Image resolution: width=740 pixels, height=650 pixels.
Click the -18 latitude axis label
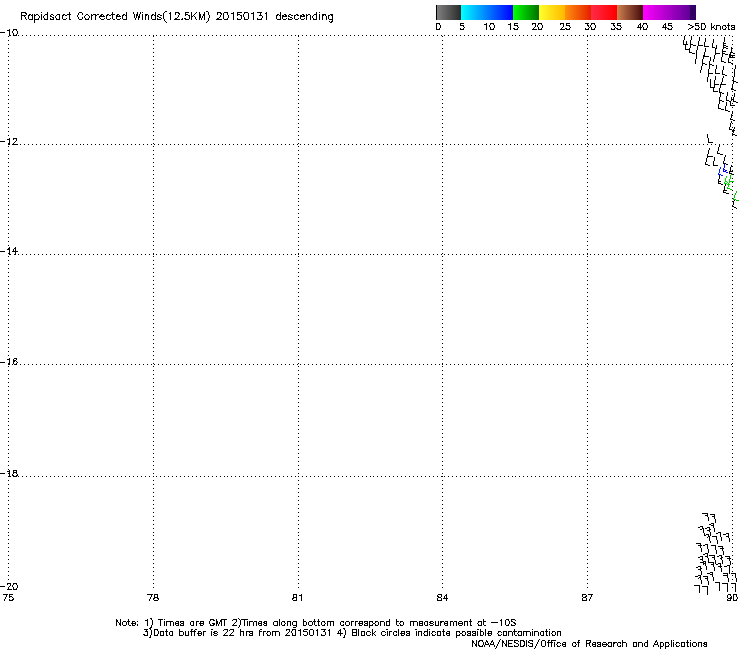point(9,473)
